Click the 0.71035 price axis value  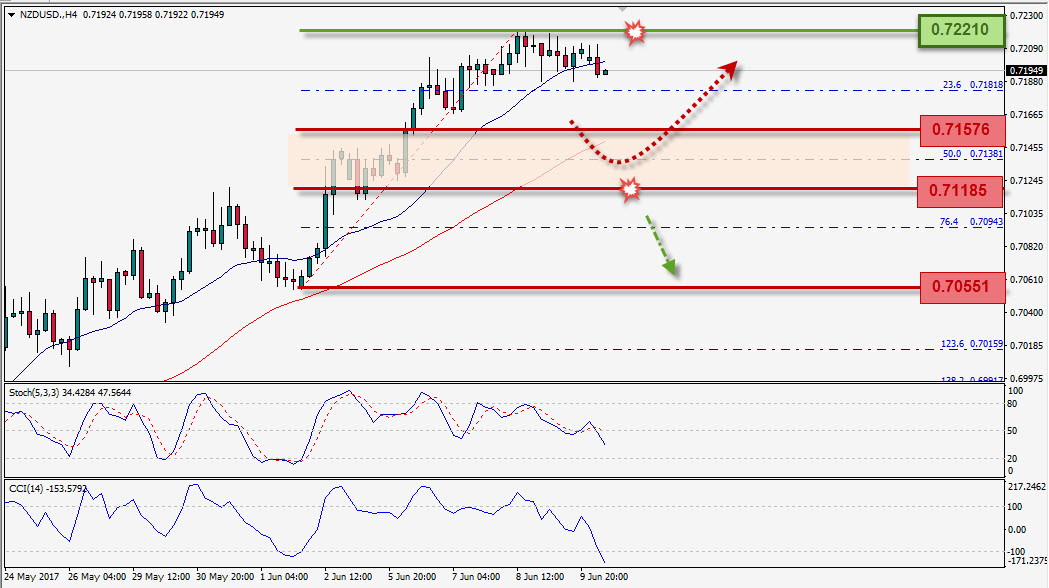(x=1026, y=213)
